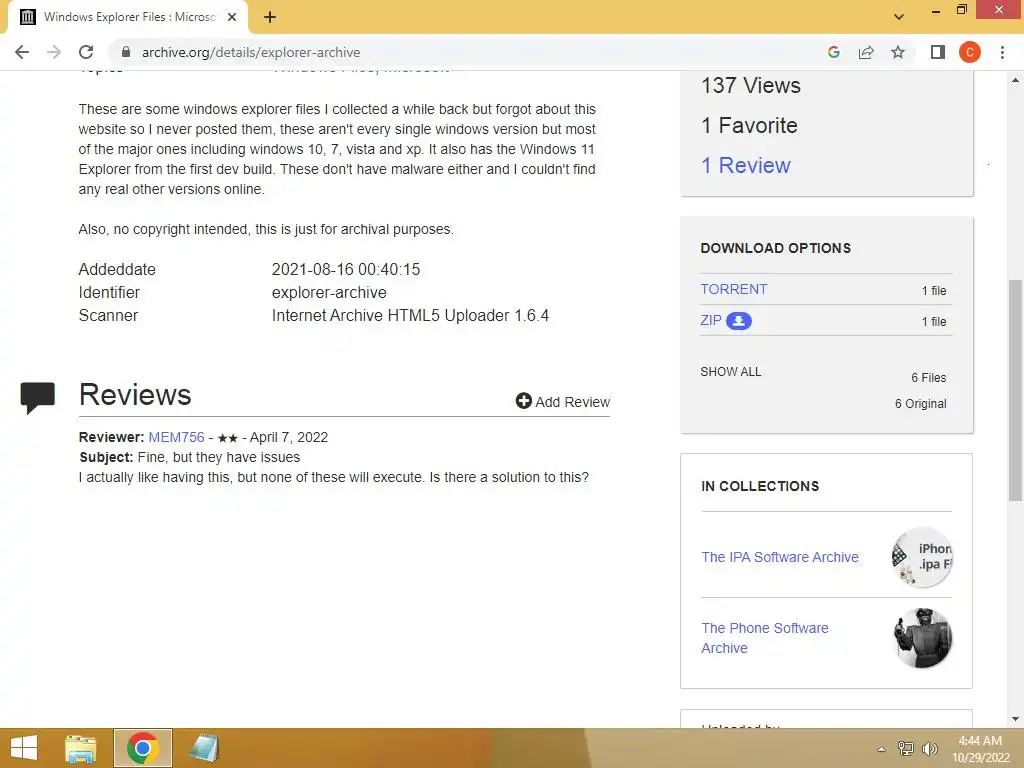Click the page vertical scrollbar thumb
The image size is (1024, 768).
click(1015, 390)
